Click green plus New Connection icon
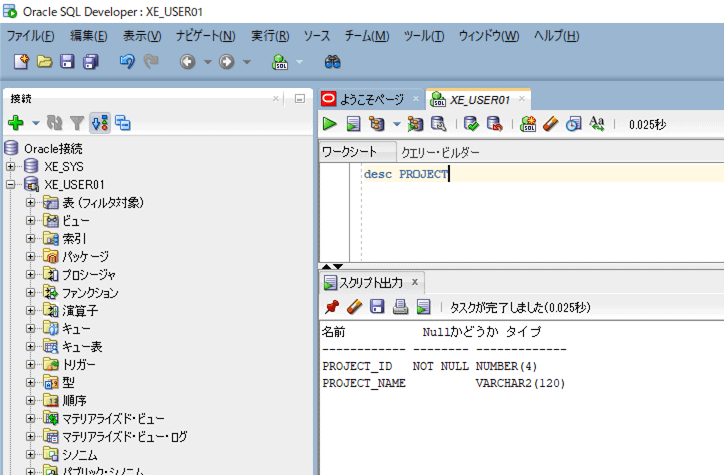724x475 pixels. click(16, 123)
